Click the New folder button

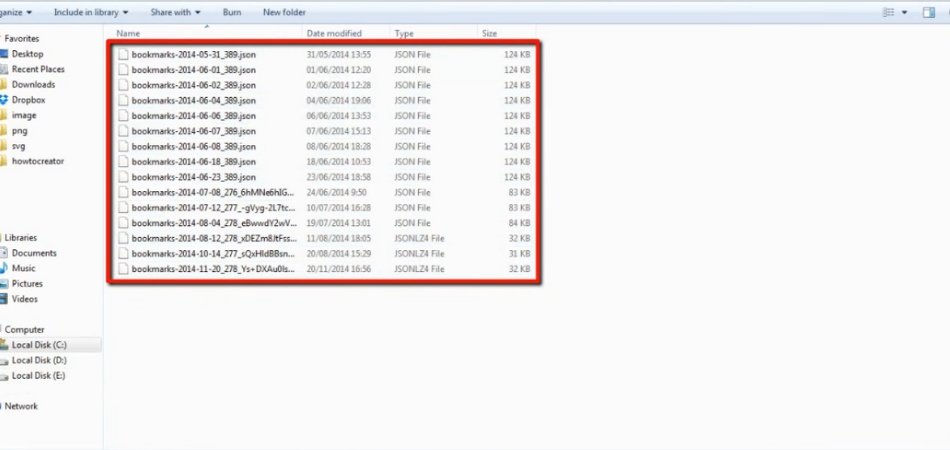(284, 12)
